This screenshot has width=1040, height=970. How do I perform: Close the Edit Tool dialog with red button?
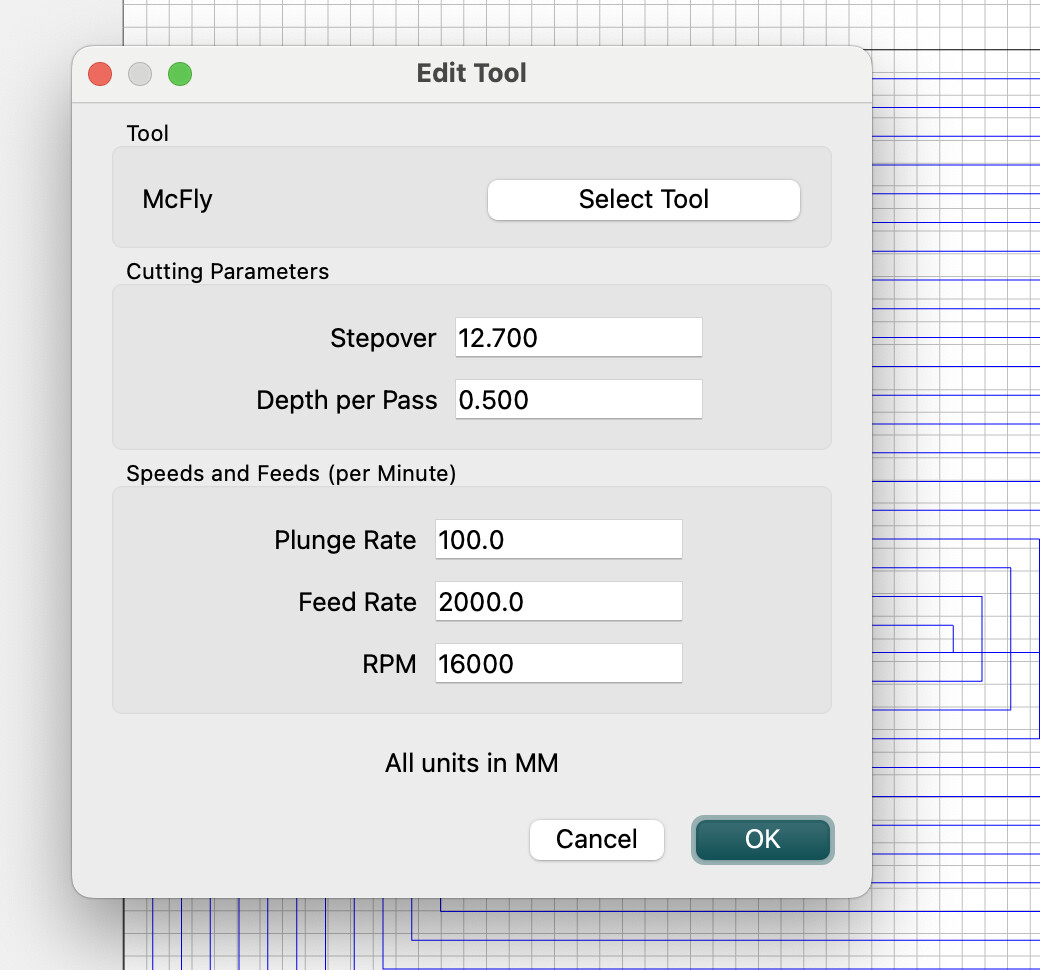point(100,74)
